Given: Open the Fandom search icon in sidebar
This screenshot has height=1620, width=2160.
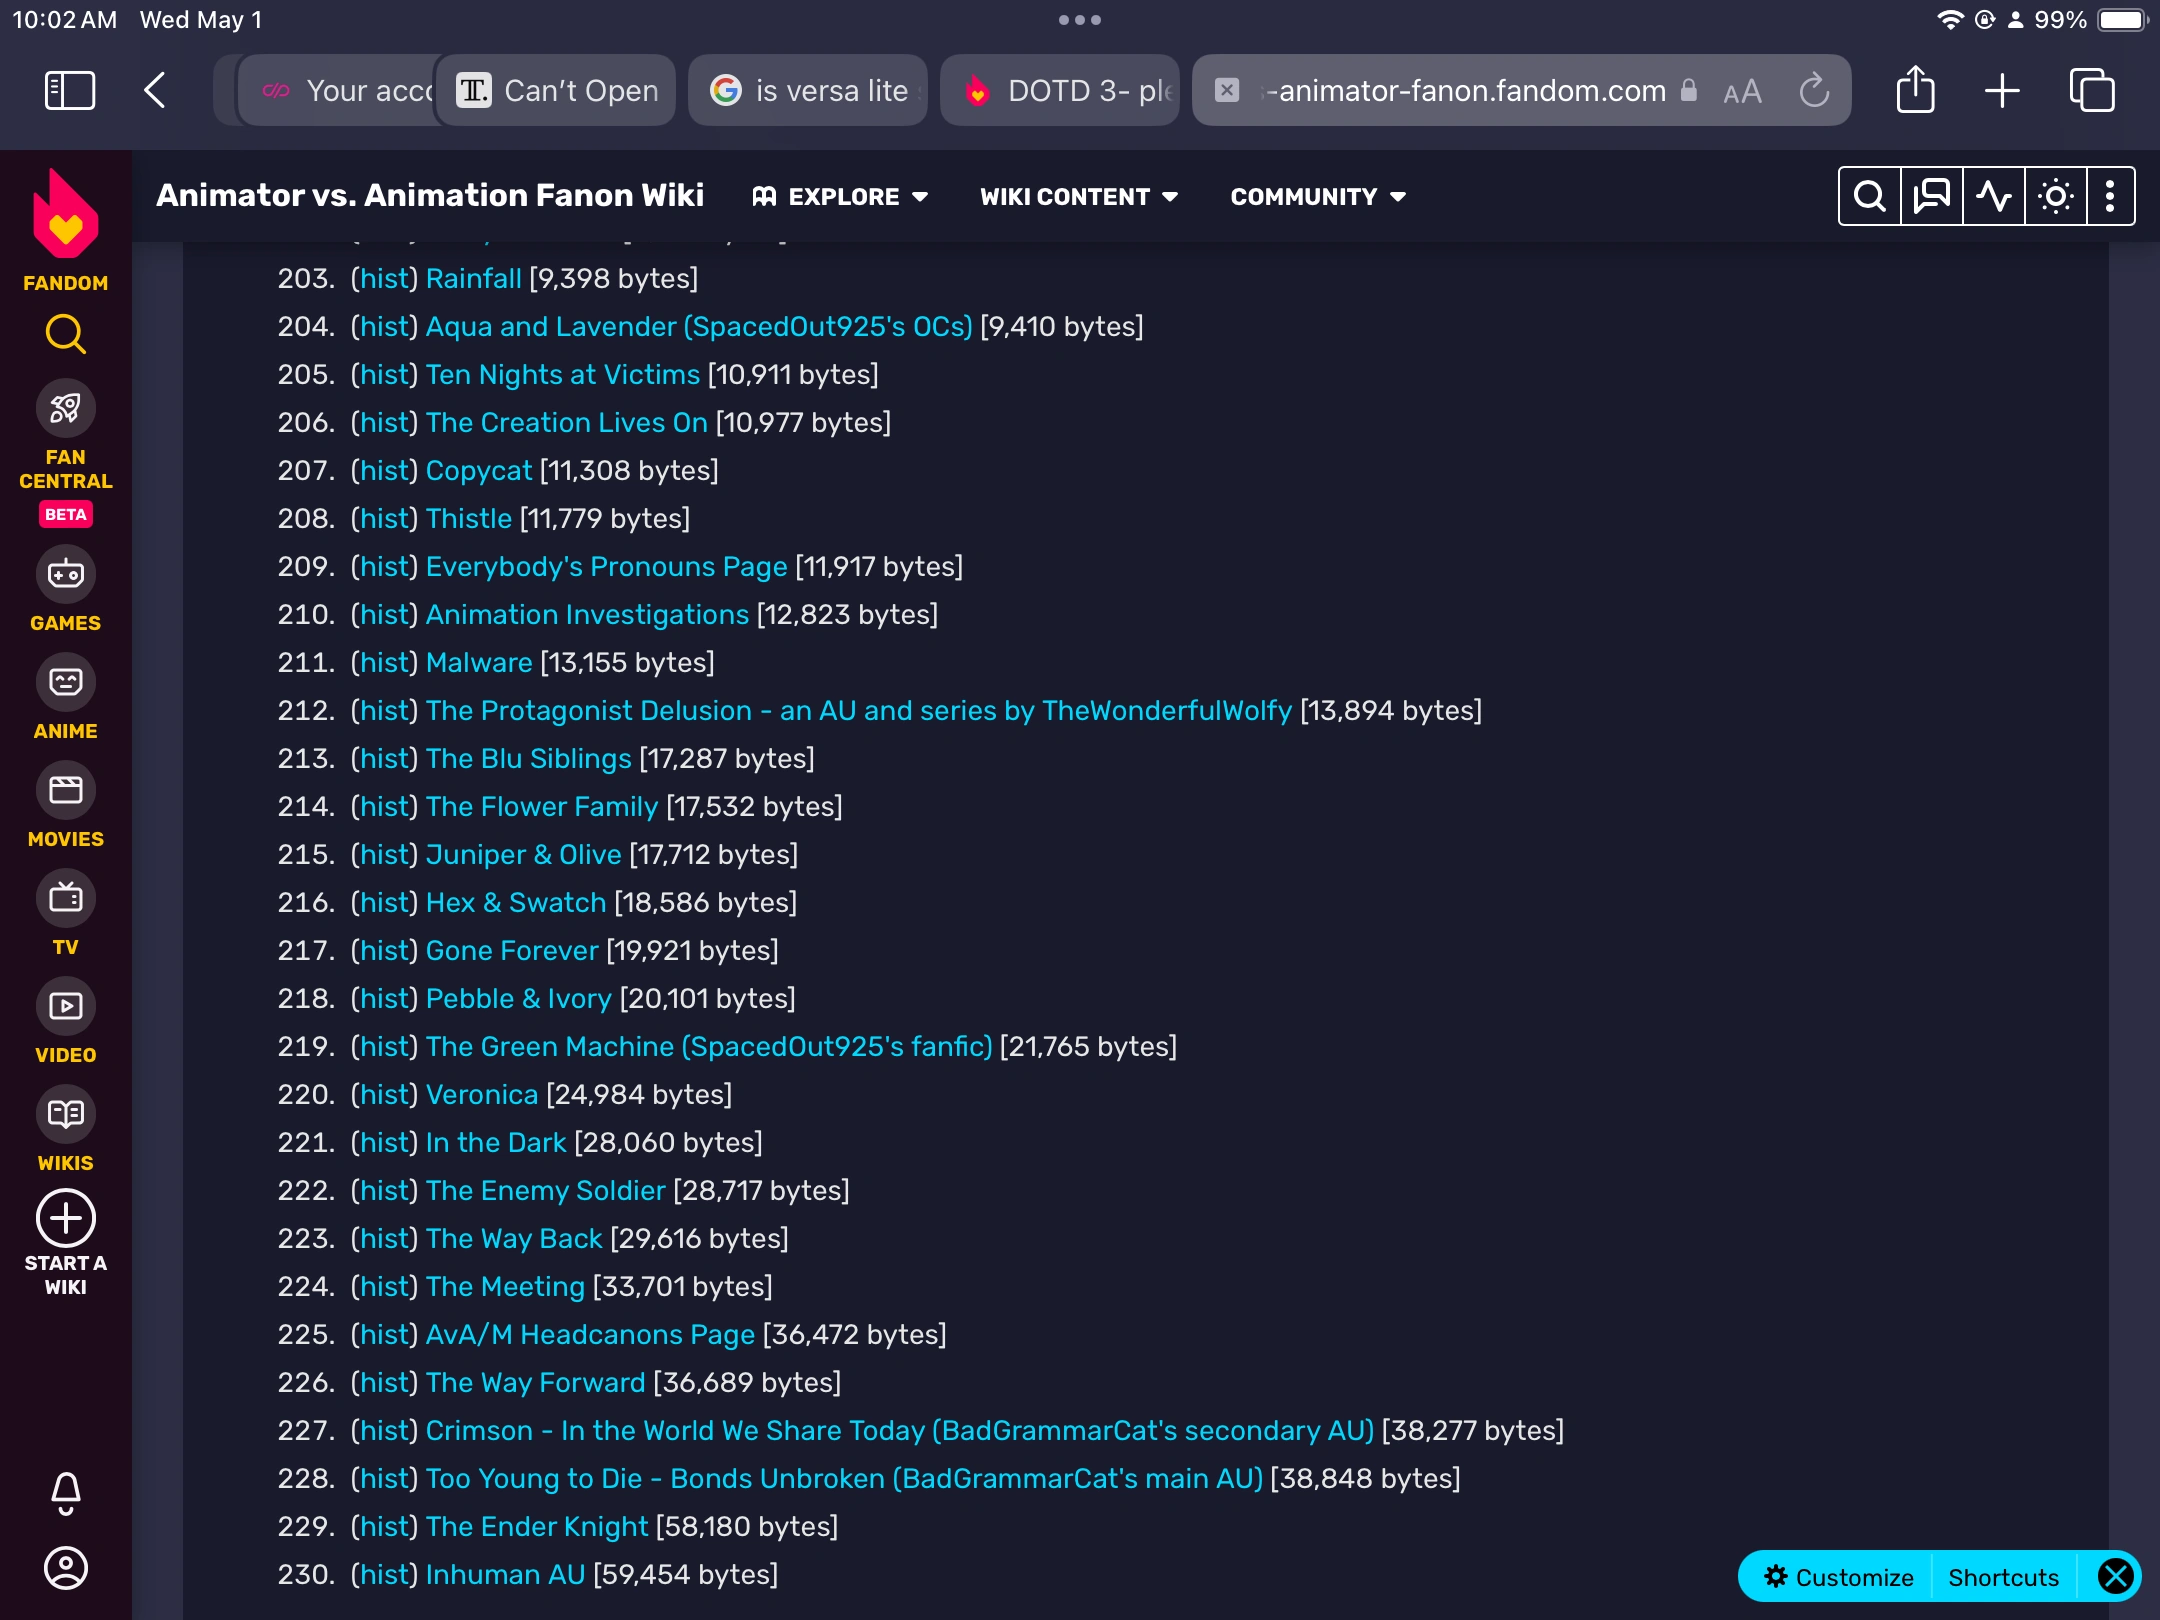Looking at the screenshot, I should click(65, 334).
